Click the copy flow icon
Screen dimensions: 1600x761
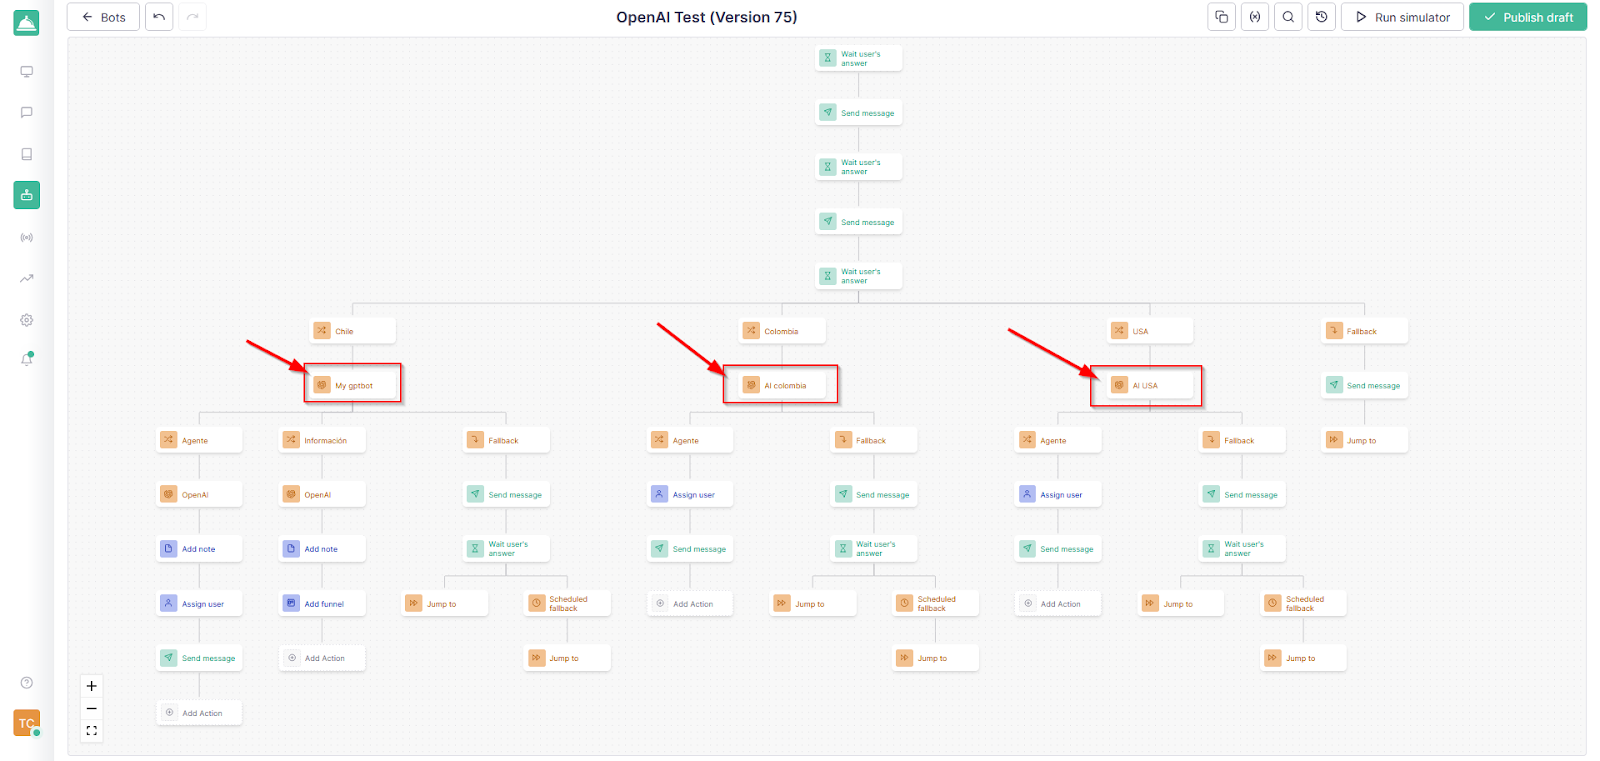tap(1221, 17)
